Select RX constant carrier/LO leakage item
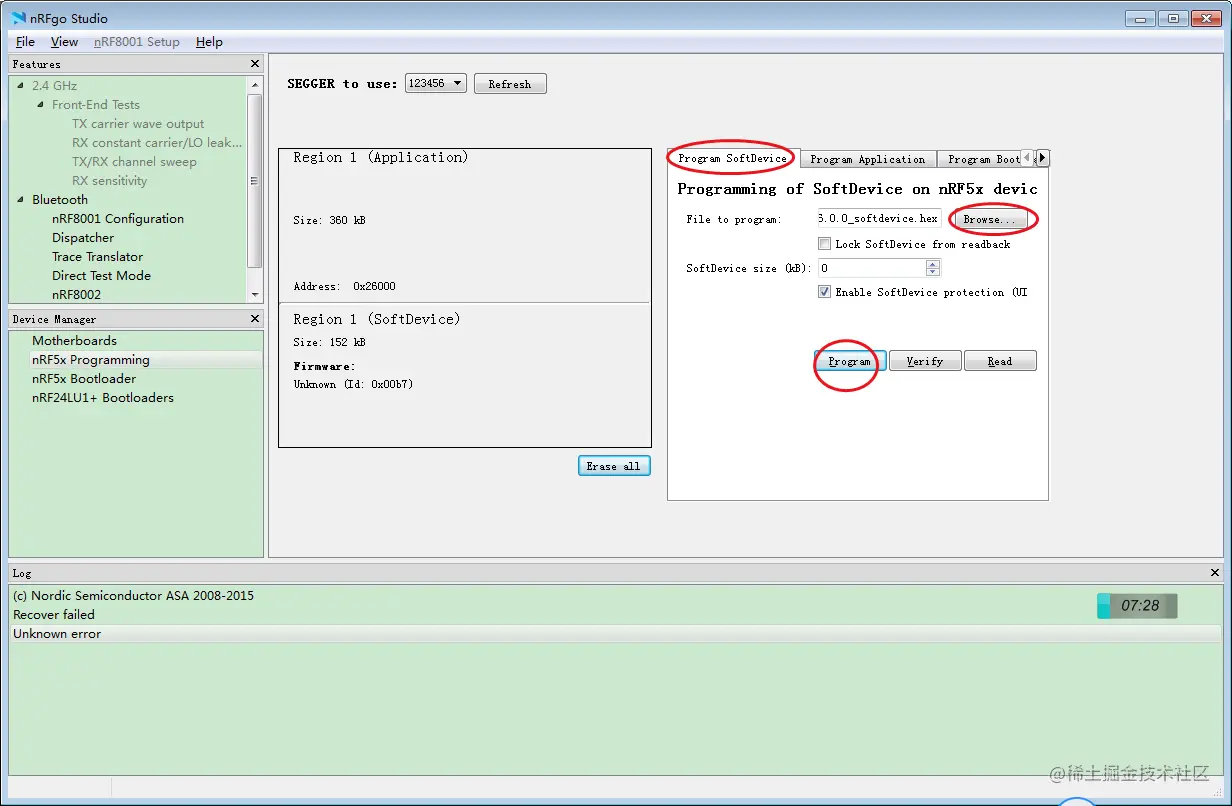The height and width of the screenshot is (806, 1232). pos(157,143)
